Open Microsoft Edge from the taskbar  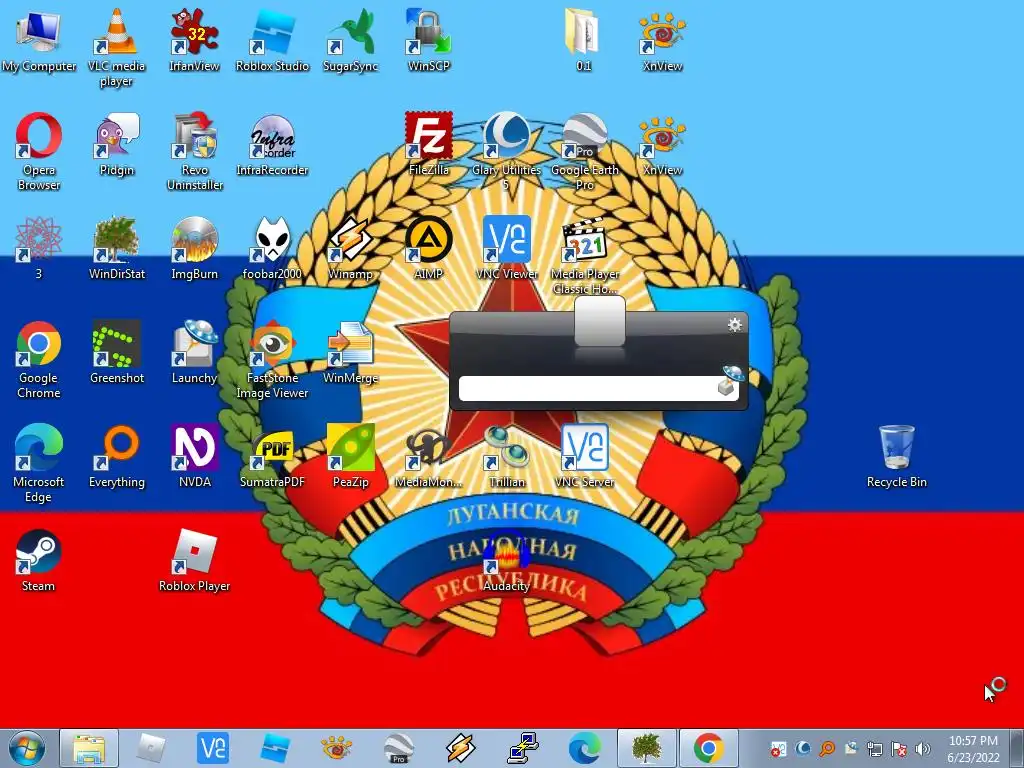tap(584, 748)
